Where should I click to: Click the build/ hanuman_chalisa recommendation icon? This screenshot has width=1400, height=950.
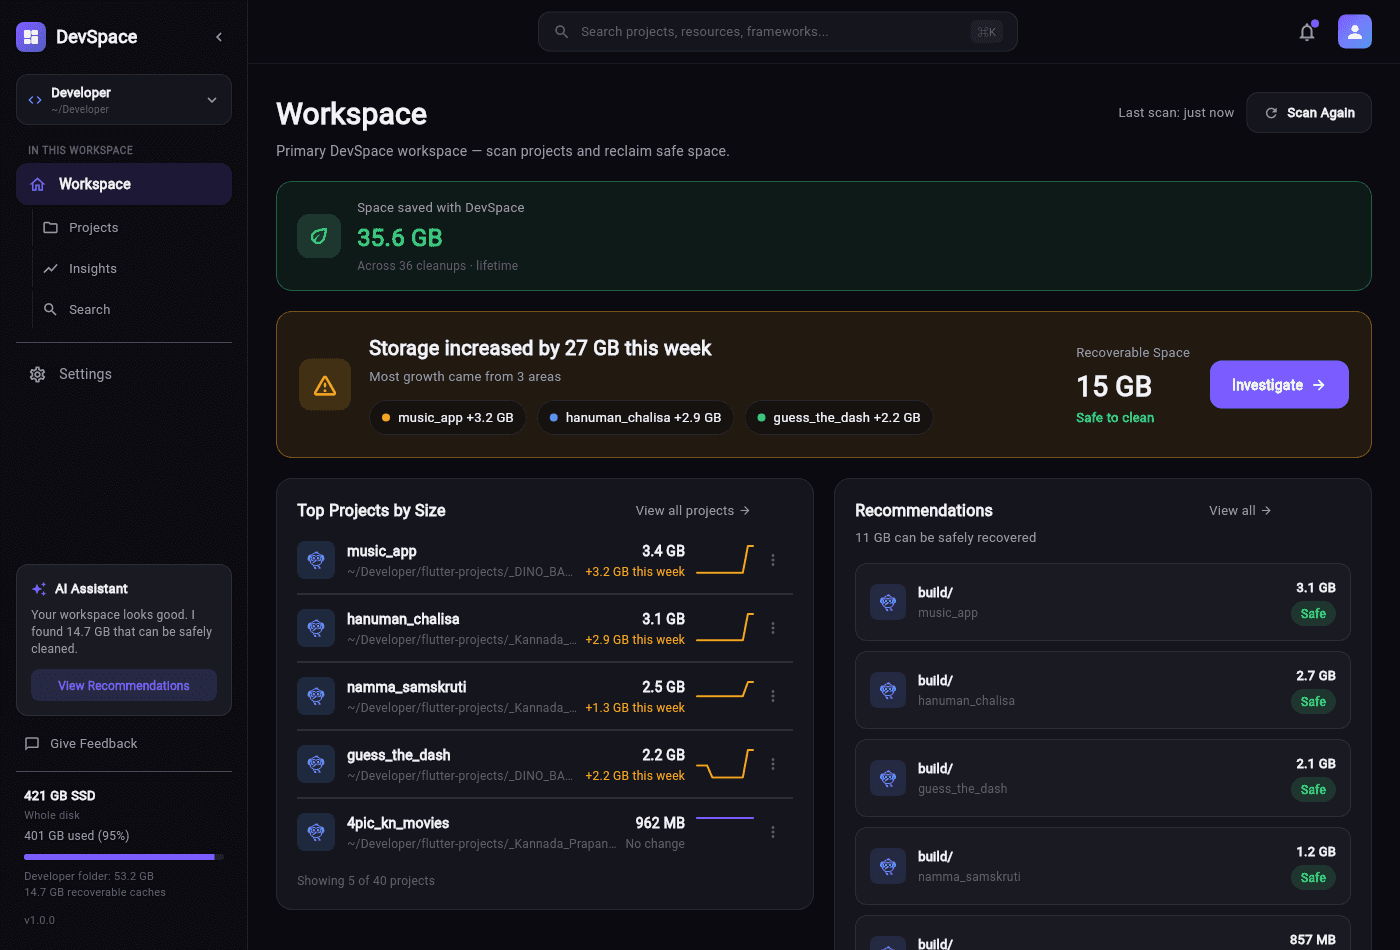[x=888, y=690]
